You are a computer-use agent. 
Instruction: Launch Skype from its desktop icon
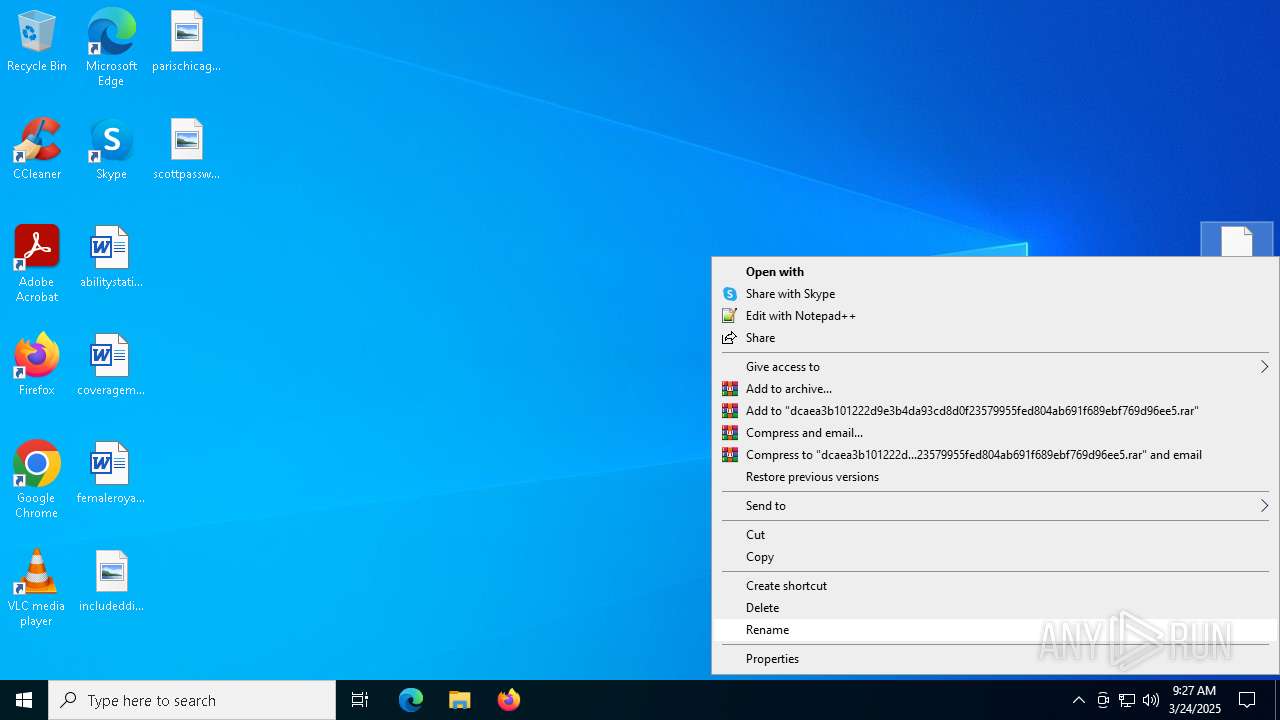click(111, 150)
